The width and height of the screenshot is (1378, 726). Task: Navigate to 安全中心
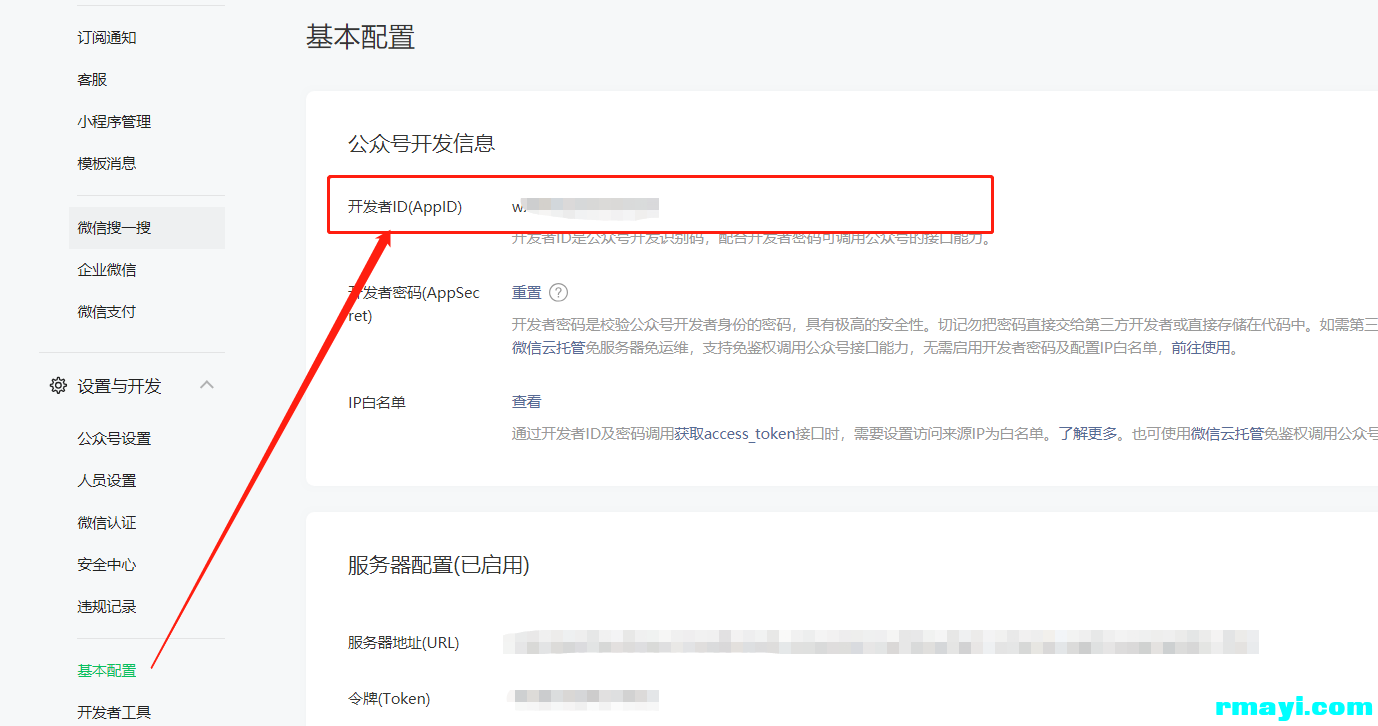tap(107, 565)
